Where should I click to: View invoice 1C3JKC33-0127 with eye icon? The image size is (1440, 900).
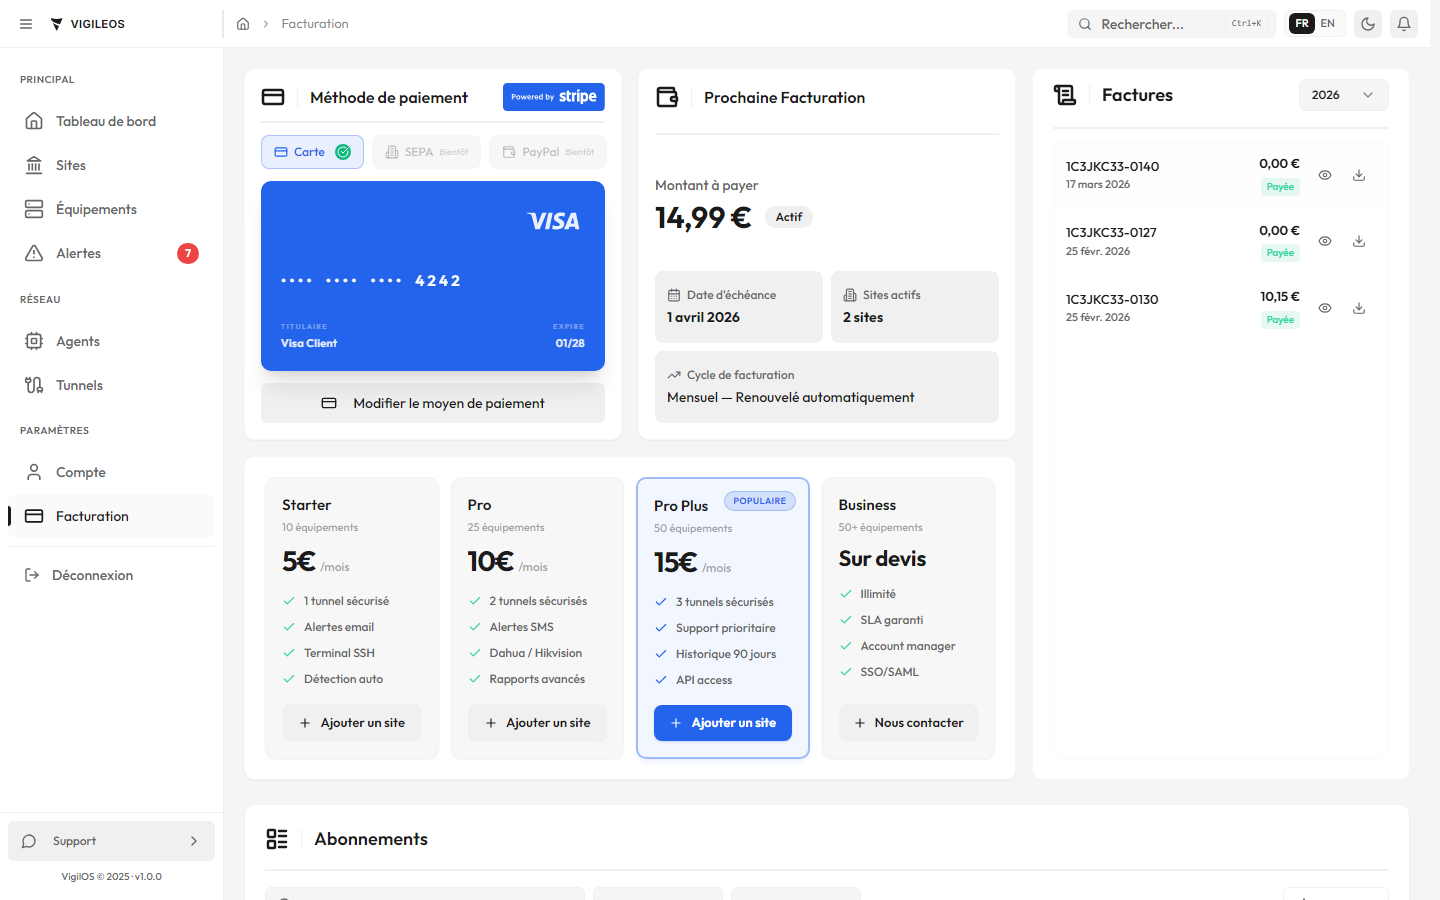[1325, 241]
